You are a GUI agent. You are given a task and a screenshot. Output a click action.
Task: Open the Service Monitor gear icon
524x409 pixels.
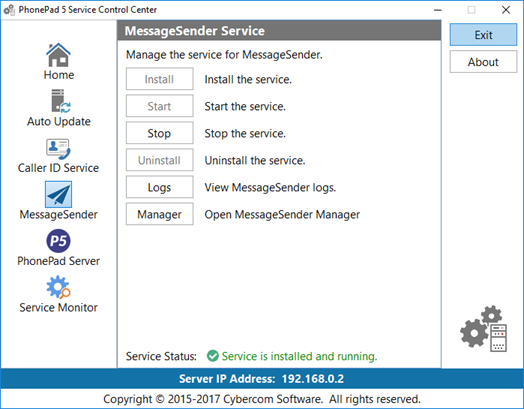(58, 287)
